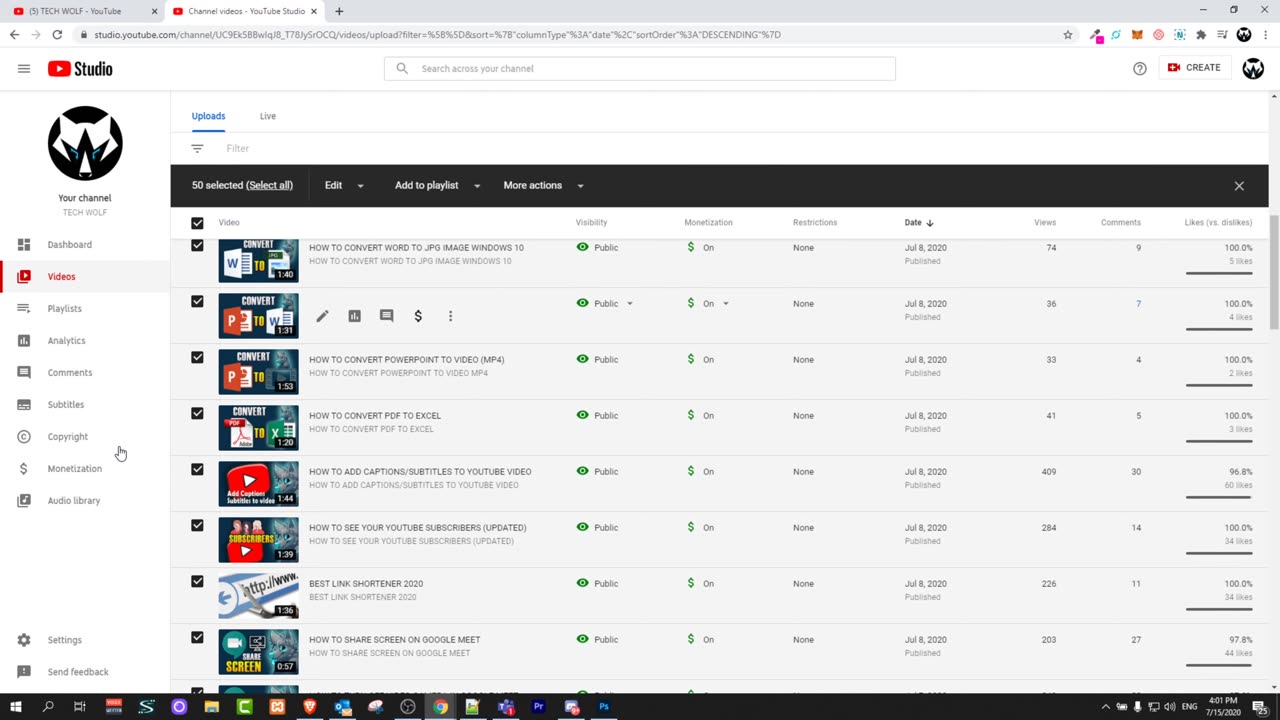Go to Comments in sidebar
The image size is (1280, 720).
85,372
